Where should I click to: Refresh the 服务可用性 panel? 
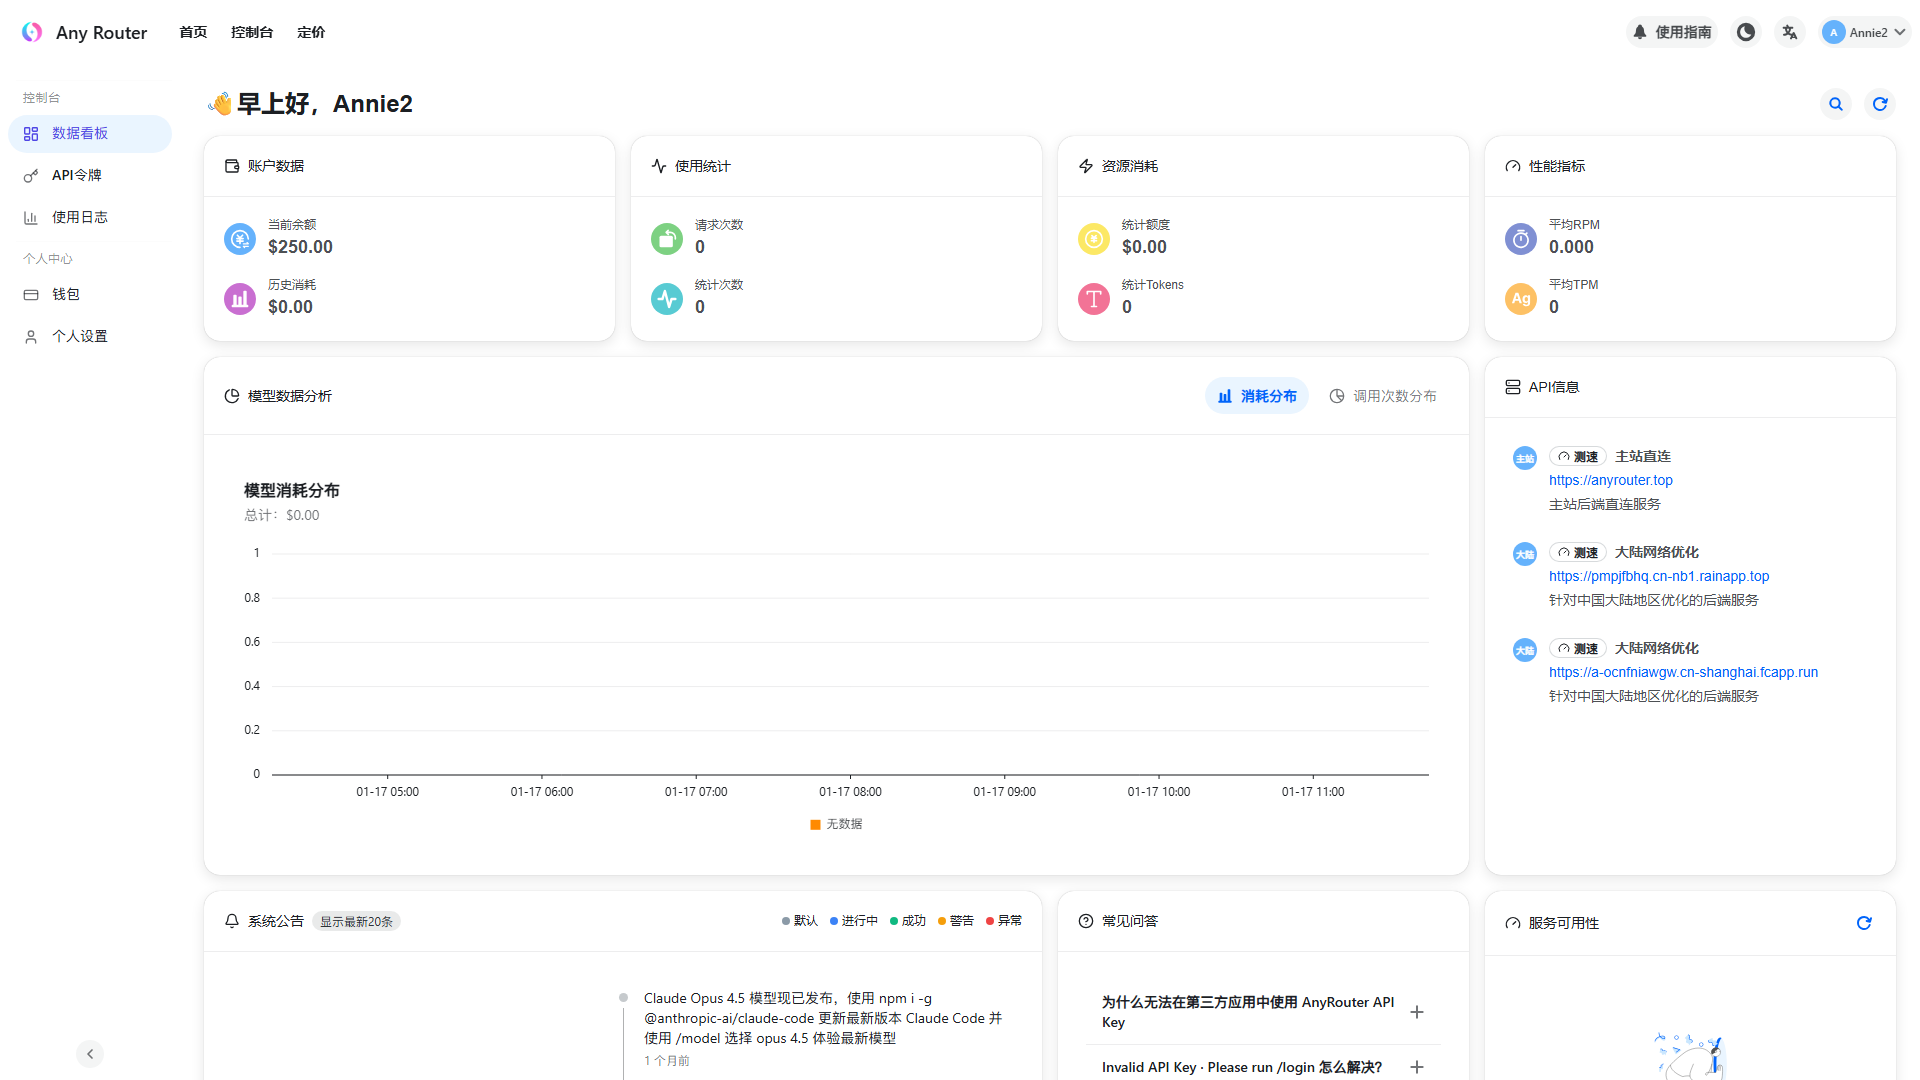point(1864,923)
